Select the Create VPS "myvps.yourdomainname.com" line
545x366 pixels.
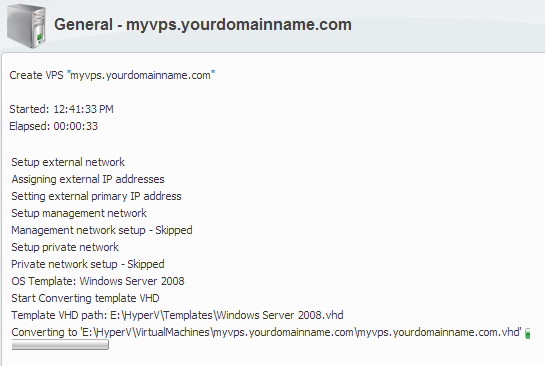click(x=112, y=75)
